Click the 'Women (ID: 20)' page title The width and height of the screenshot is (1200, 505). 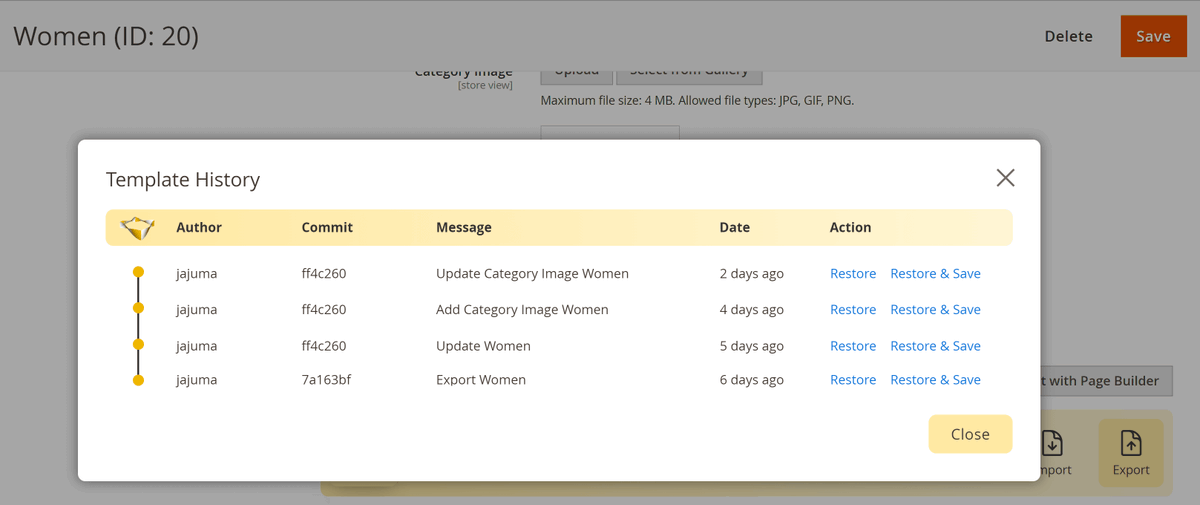tap(106, 36)
